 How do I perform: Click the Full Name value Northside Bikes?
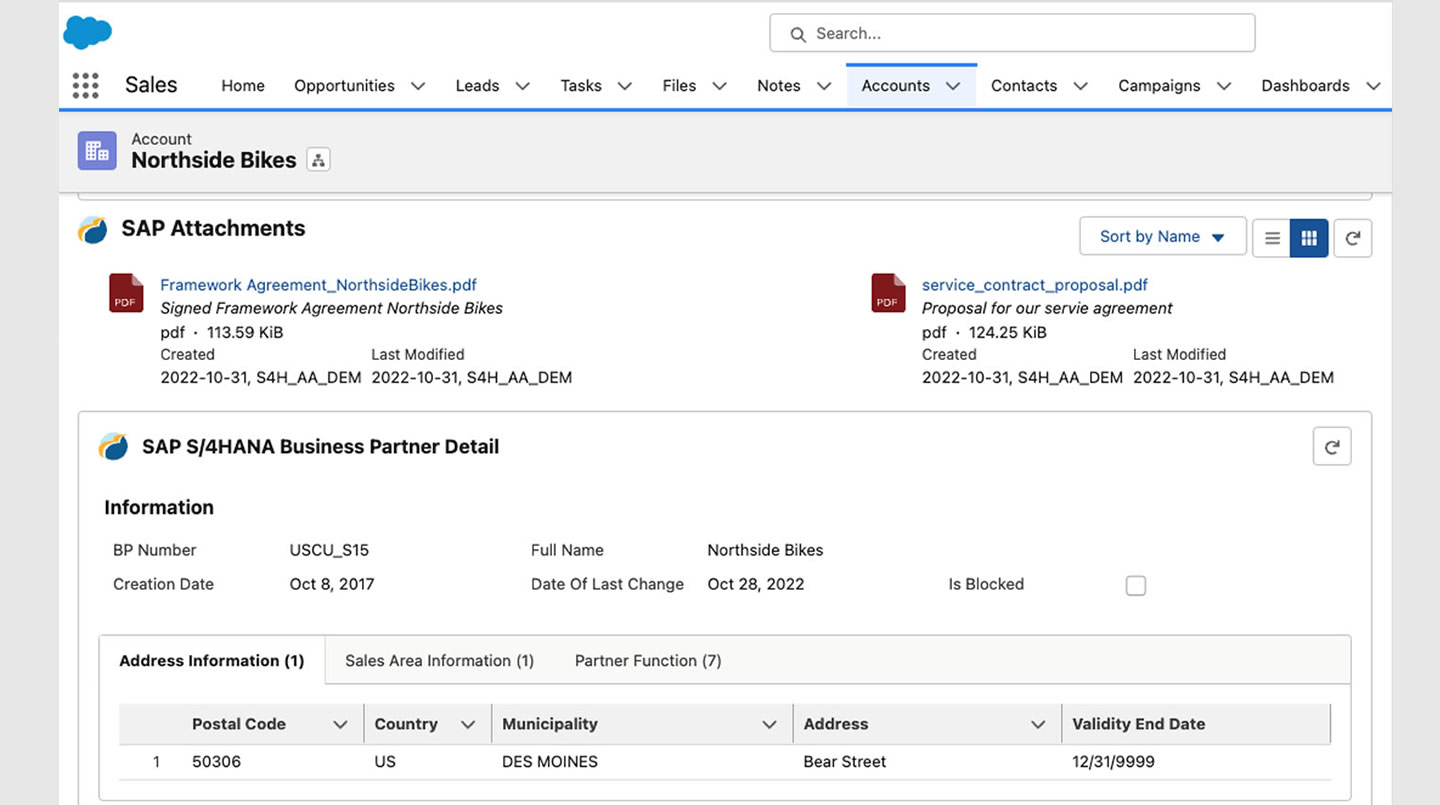coord(765,550)
